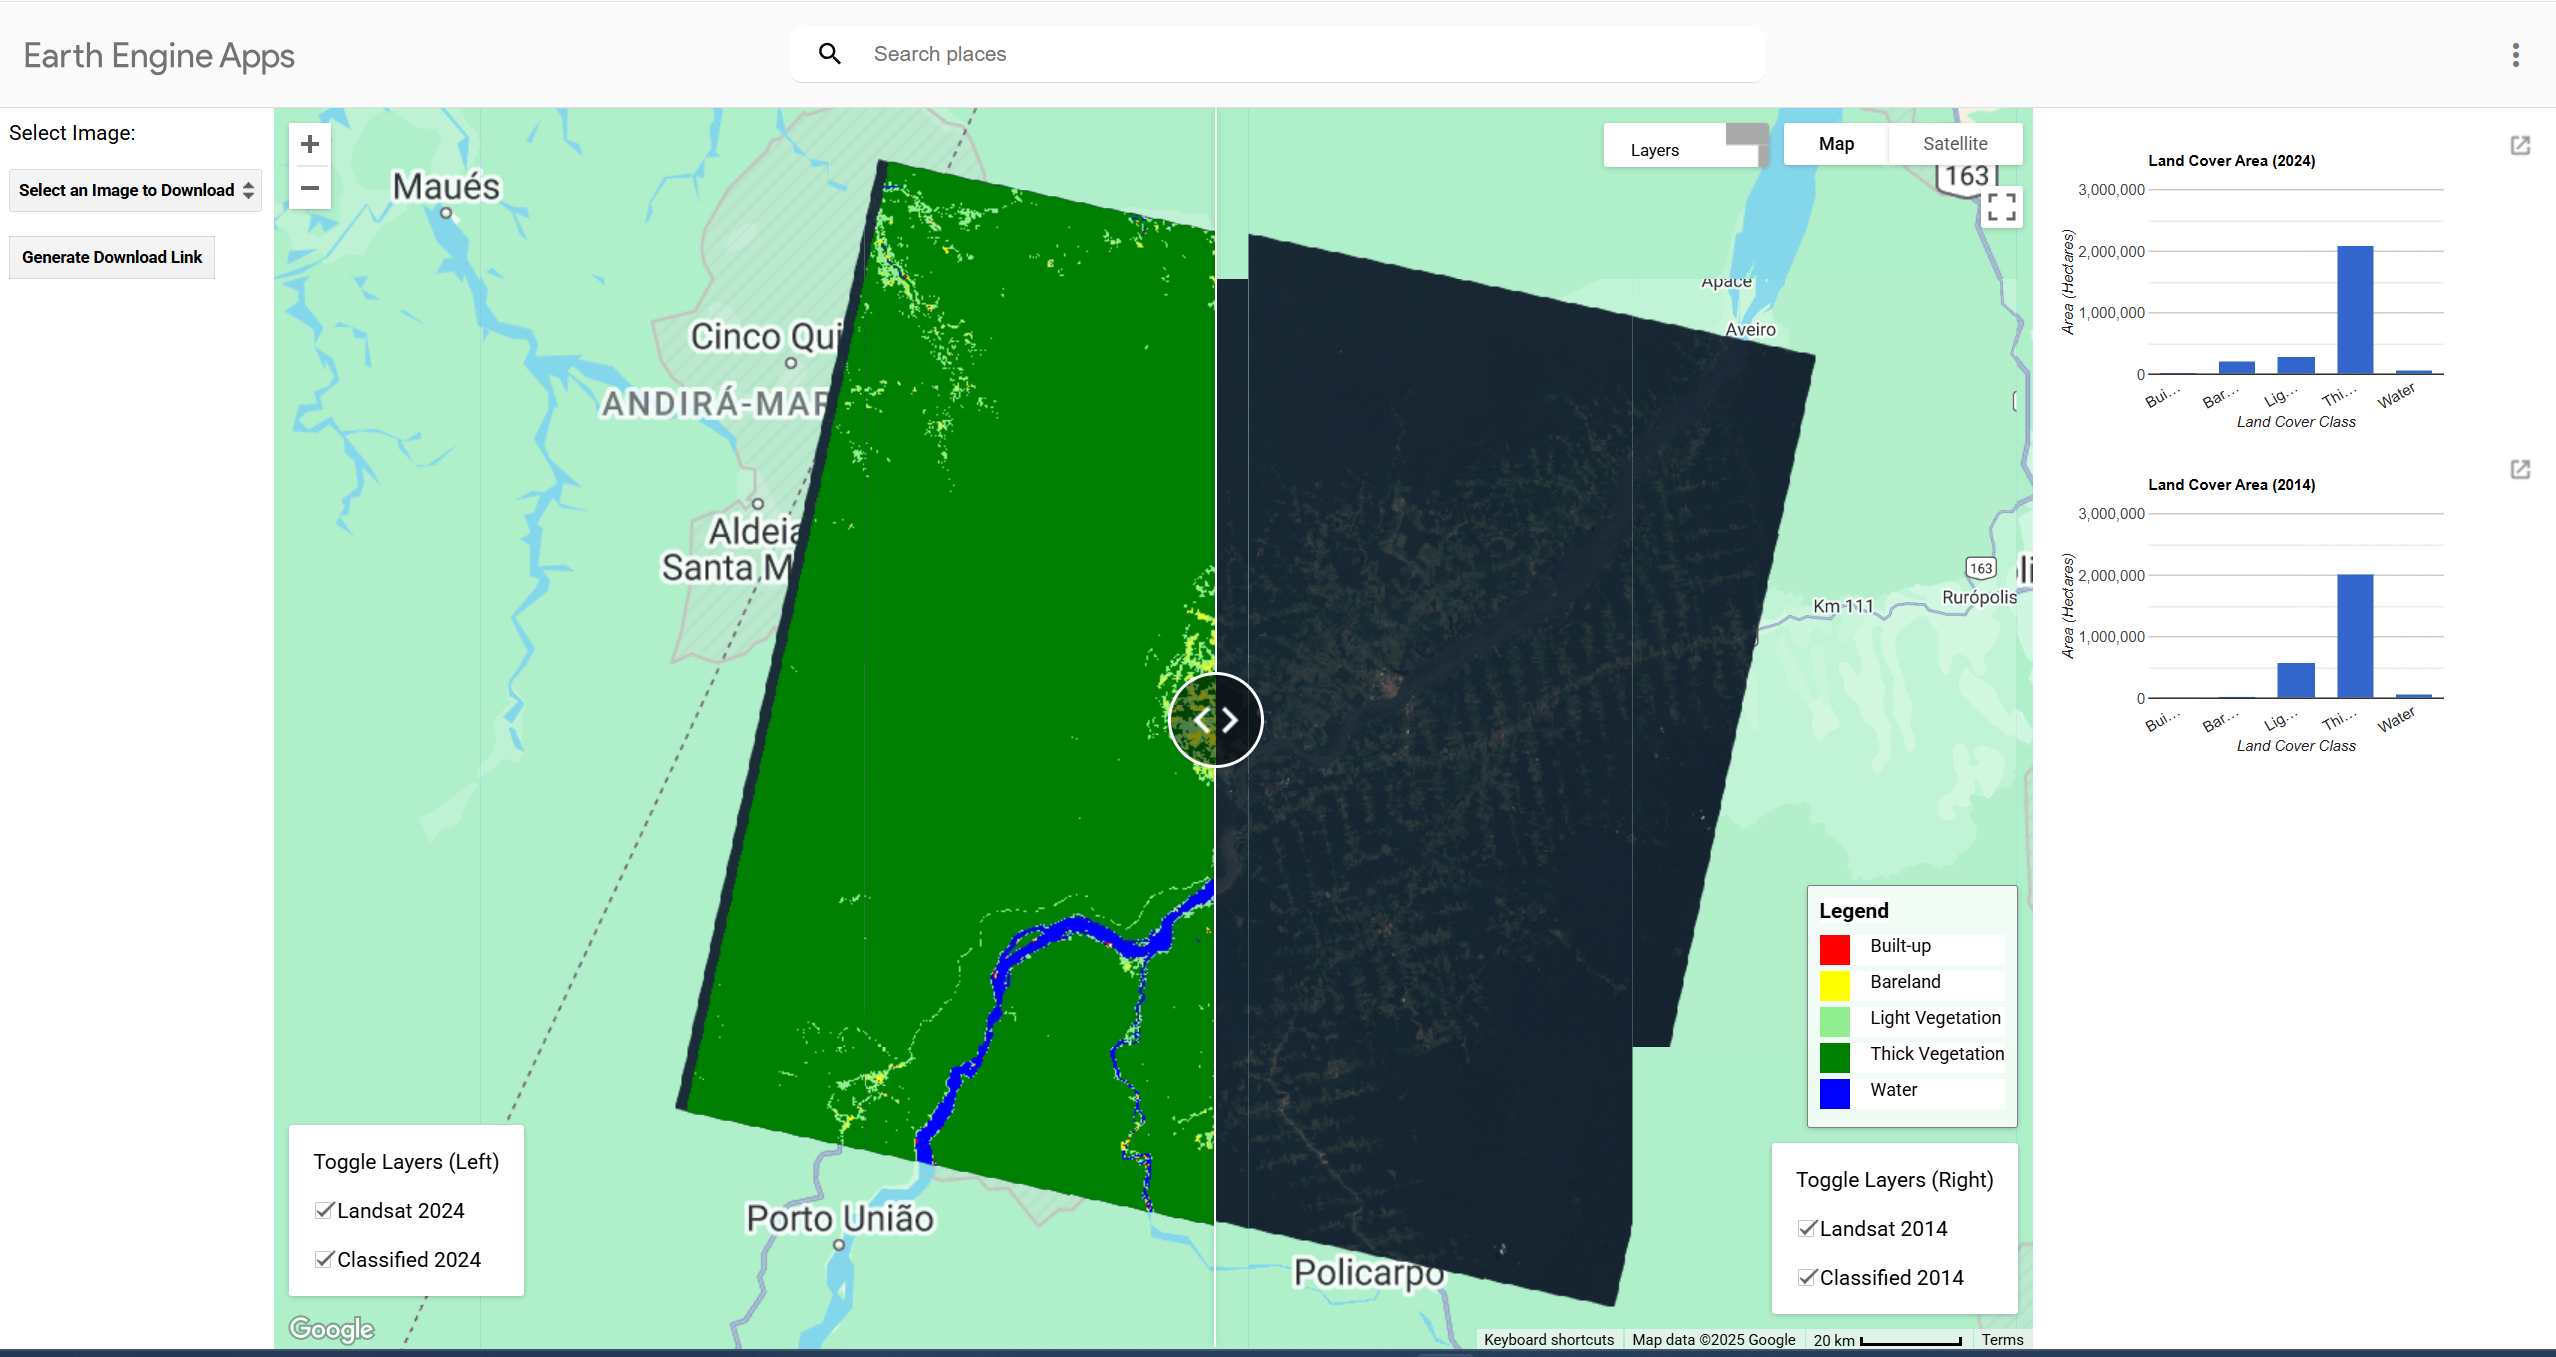Image resolution: width=2556 pixels, height=1357 pixels.
Task: Switch to Satellite view
Action: 1954,143
